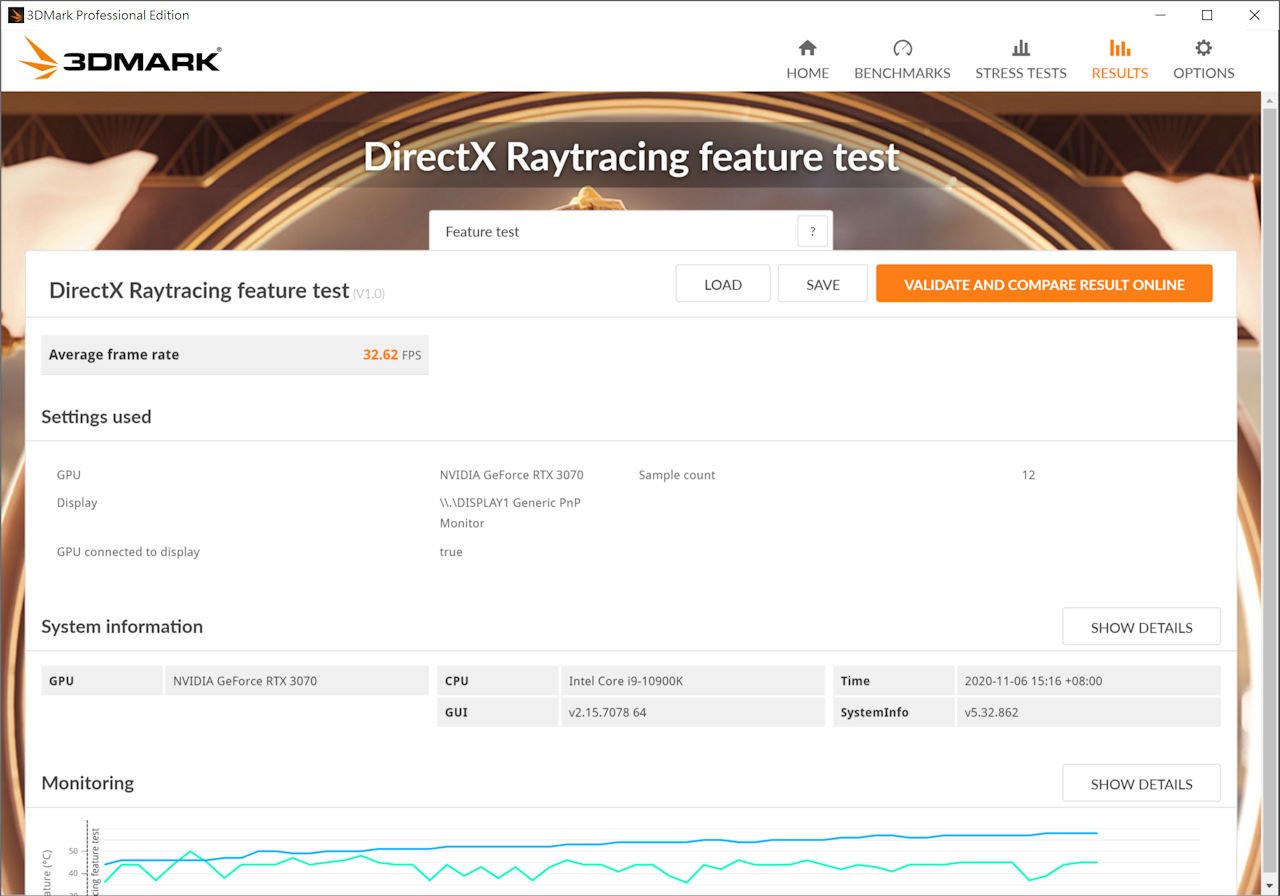Click the Monitoring heading

87,783
